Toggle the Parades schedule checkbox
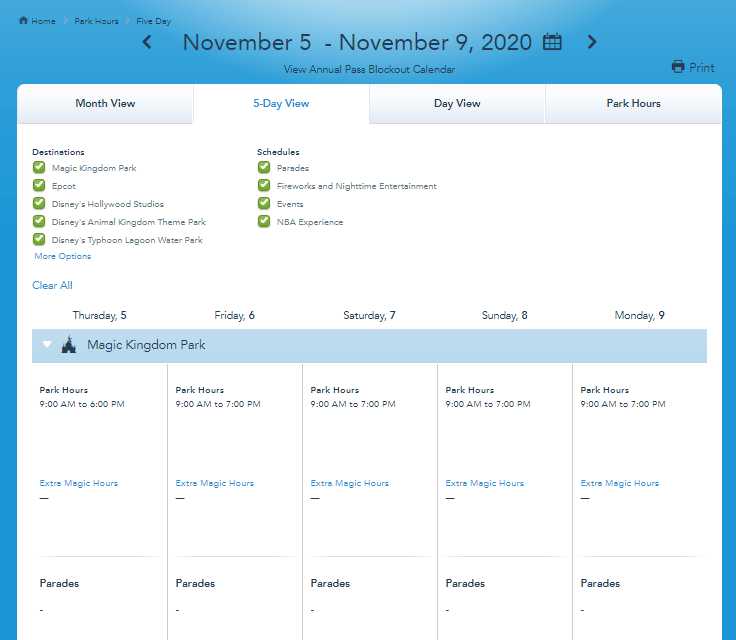 (264, 167)
